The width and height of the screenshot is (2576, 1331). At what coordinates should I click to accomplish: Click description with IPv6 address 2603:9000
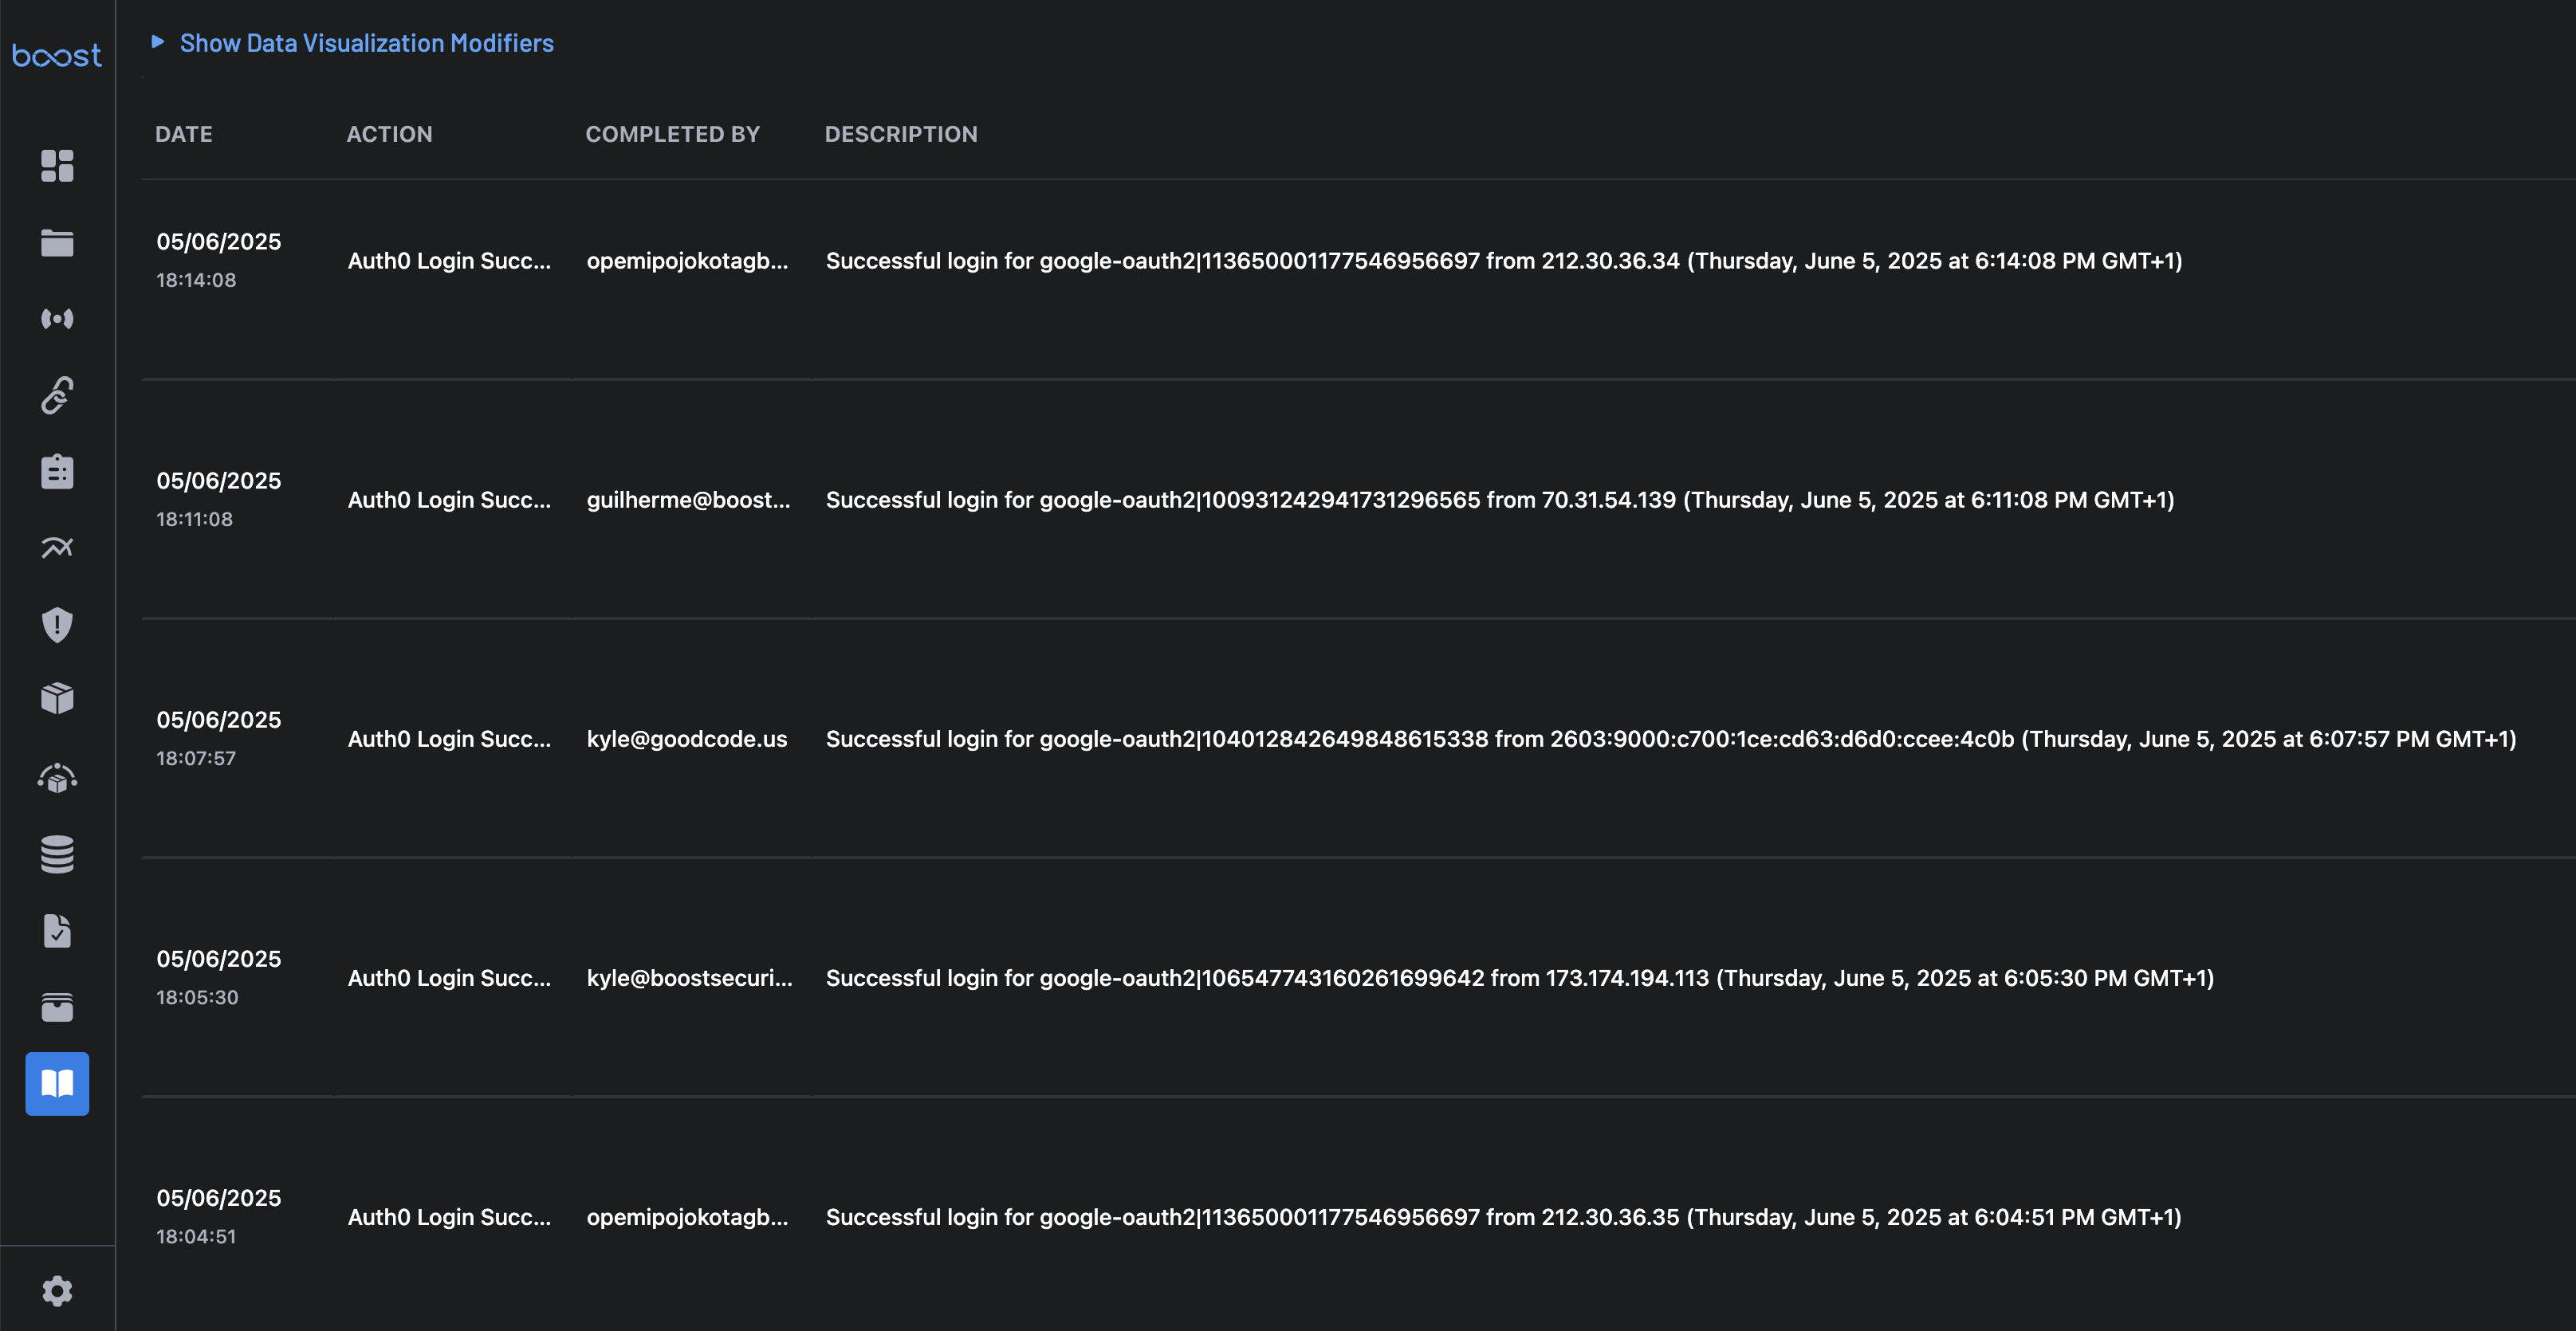point(1671,738)
